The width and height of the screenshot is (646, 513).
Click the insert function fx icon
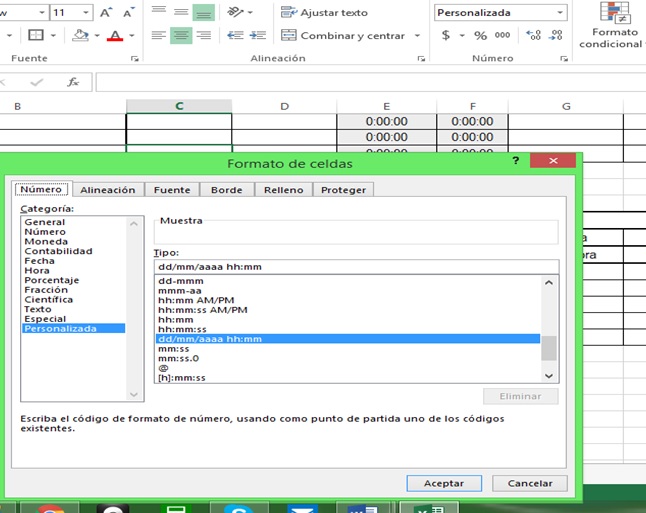(73, 82)
